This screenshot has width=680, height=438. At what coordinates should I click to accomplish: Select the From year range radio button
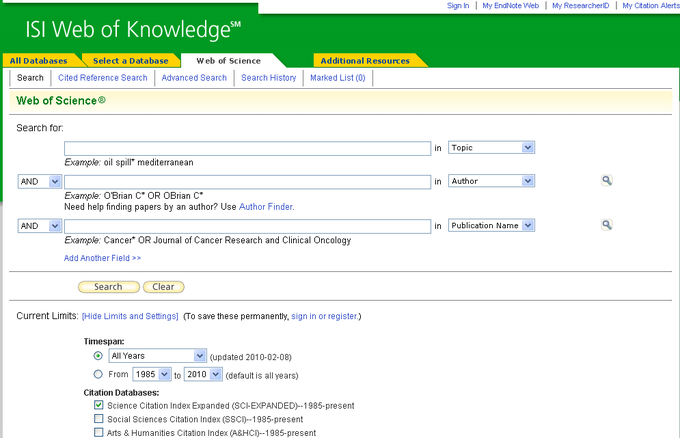point(98,374)
